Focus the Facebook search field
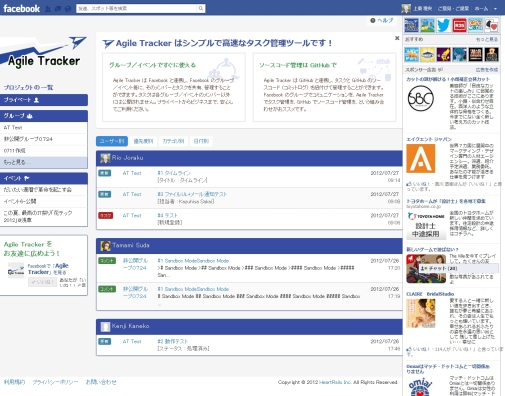Screen dimensions: 505x396 pos(137,8)
